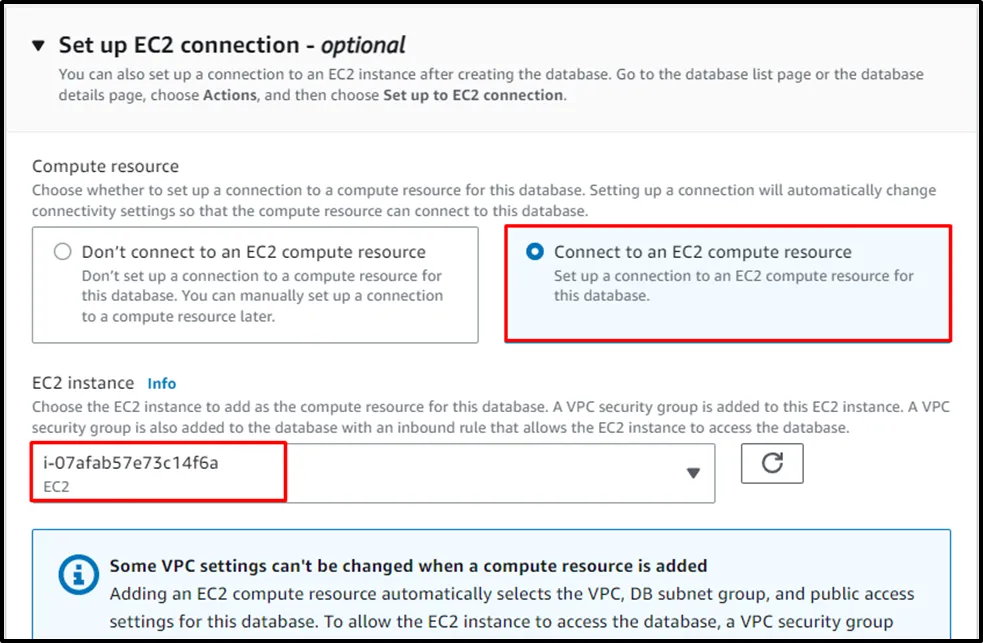The width and height of the screenshot is (983, 643).
Task: Click the EC2 subtext under the instance ID
Action: pyautogui.click(x=57, y=486)
